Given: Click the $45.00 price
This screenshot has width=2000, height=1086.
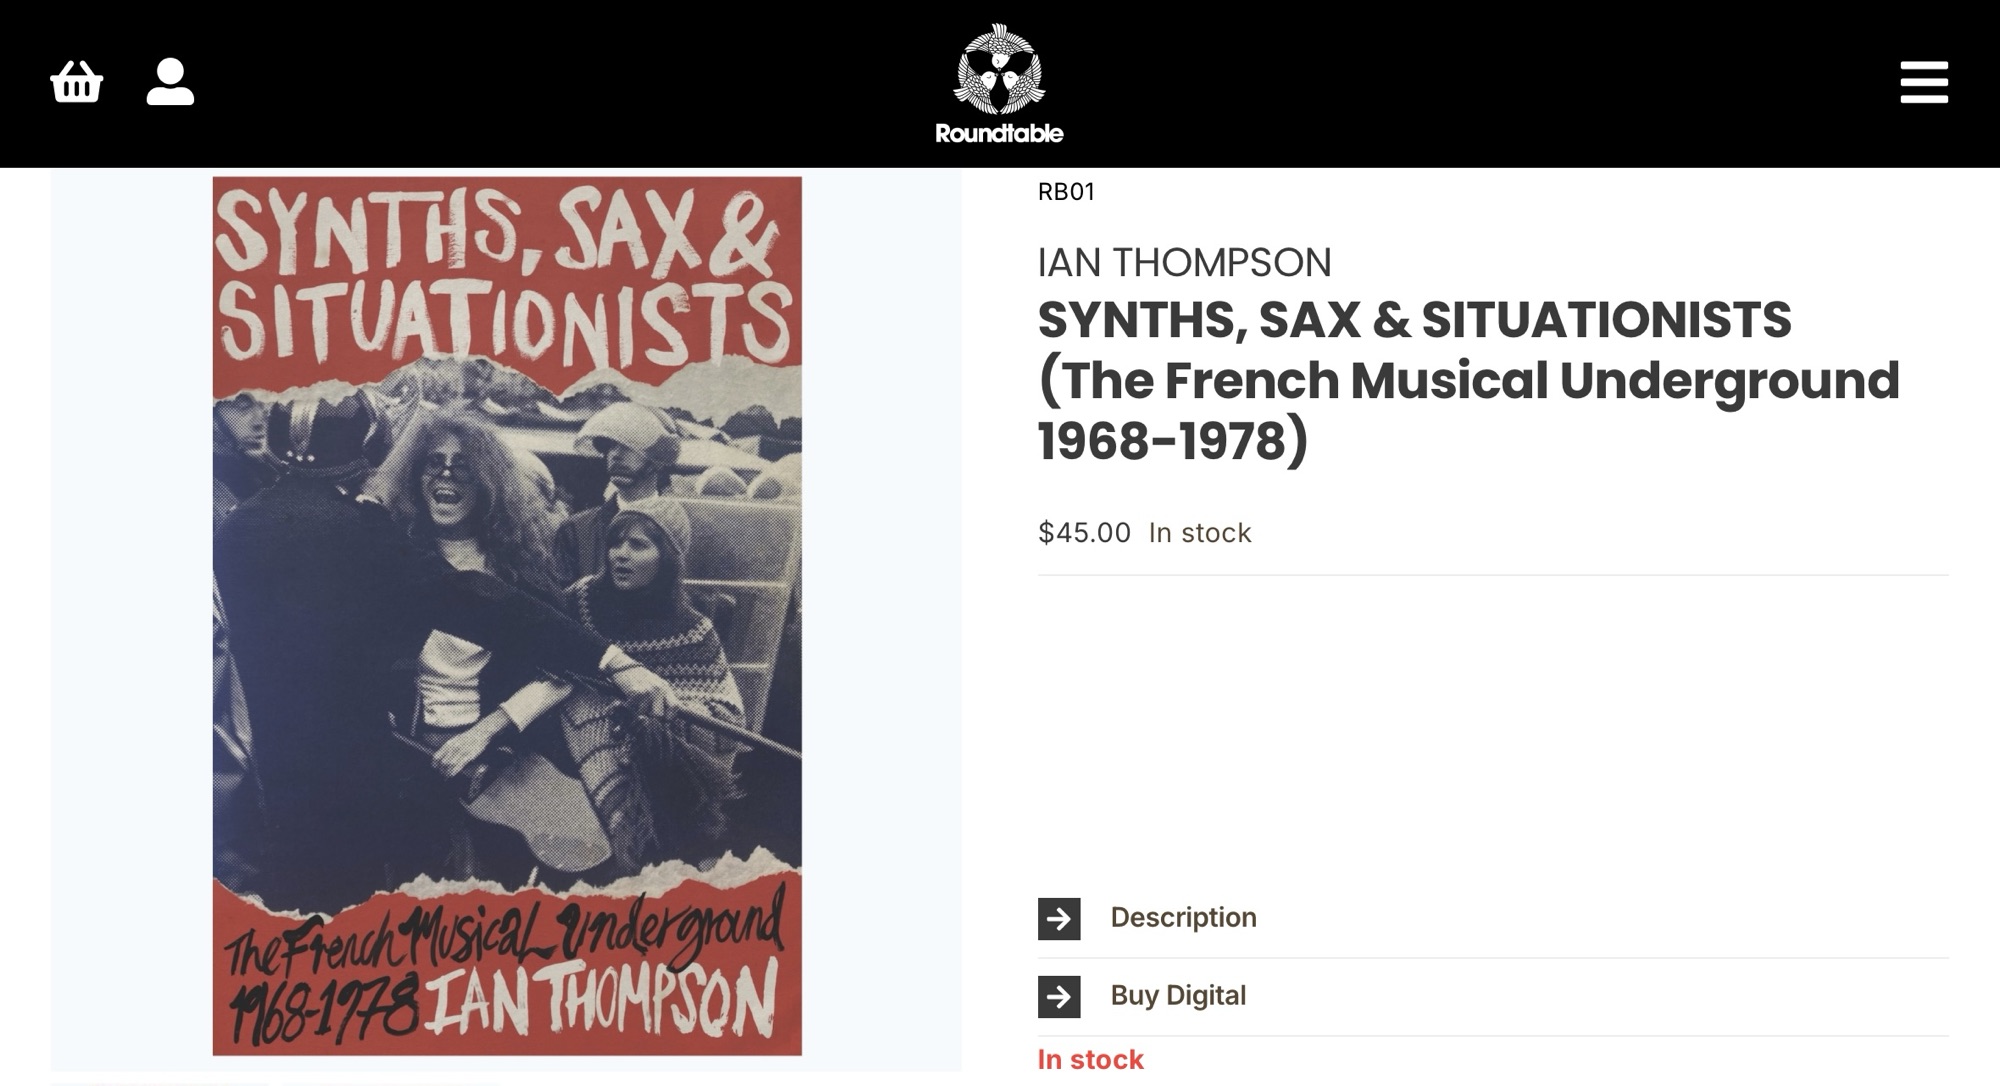Looking at the screenshot, I should [x=1084, y=532].
